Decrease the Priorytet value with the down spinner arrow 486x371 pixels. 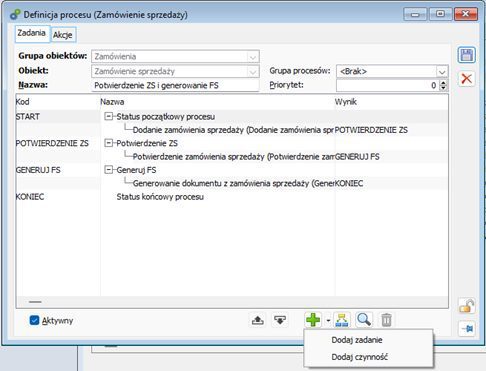(x=443, y=88)
